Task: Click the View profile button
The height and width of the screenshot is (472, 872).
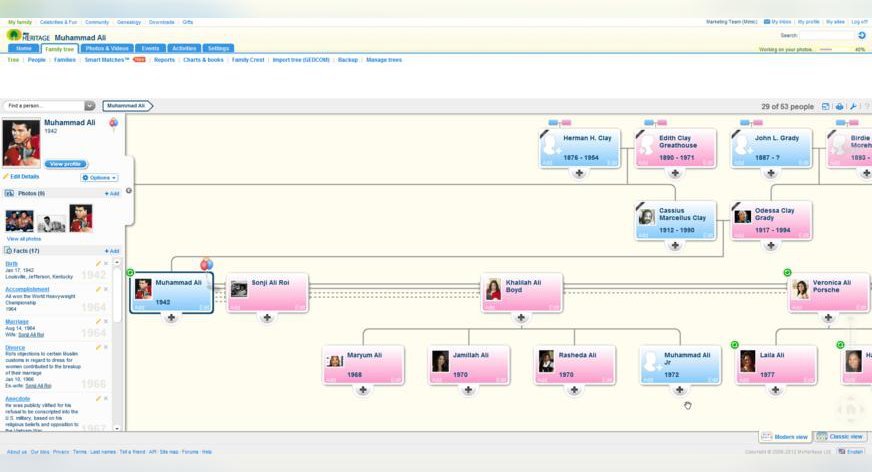Action: tap(66, 164)
